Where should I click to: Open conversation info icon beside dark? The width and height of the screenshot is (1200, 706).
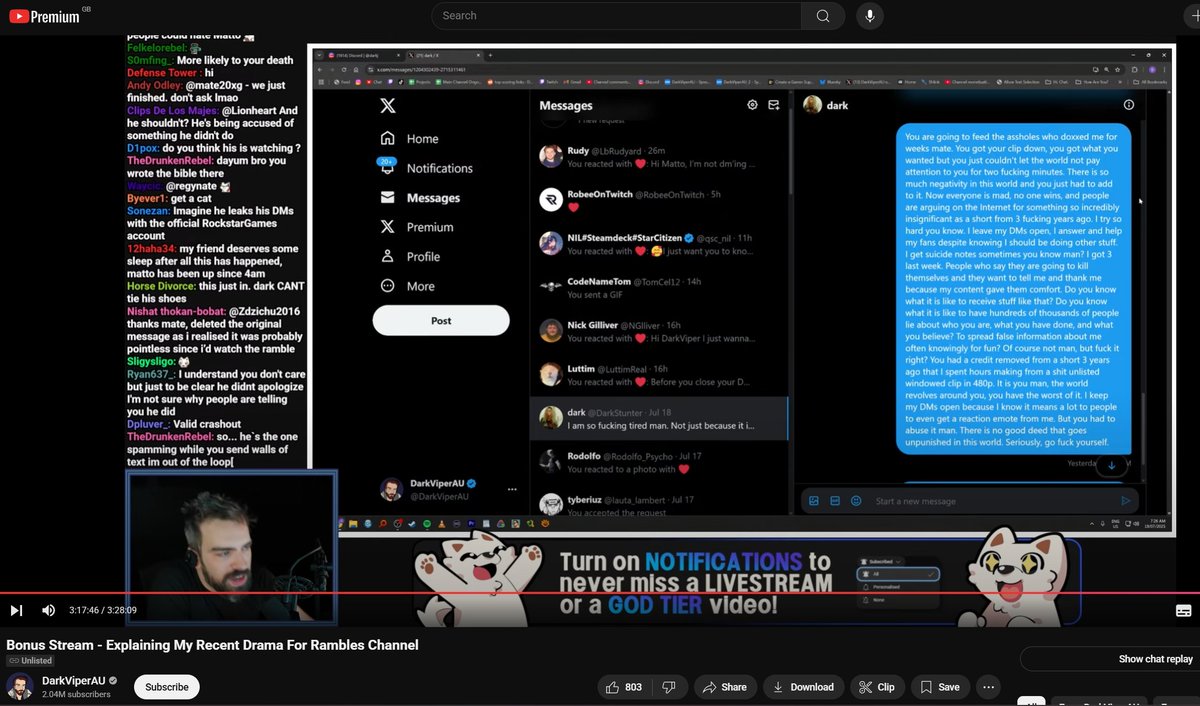[x=1129, y=105]
